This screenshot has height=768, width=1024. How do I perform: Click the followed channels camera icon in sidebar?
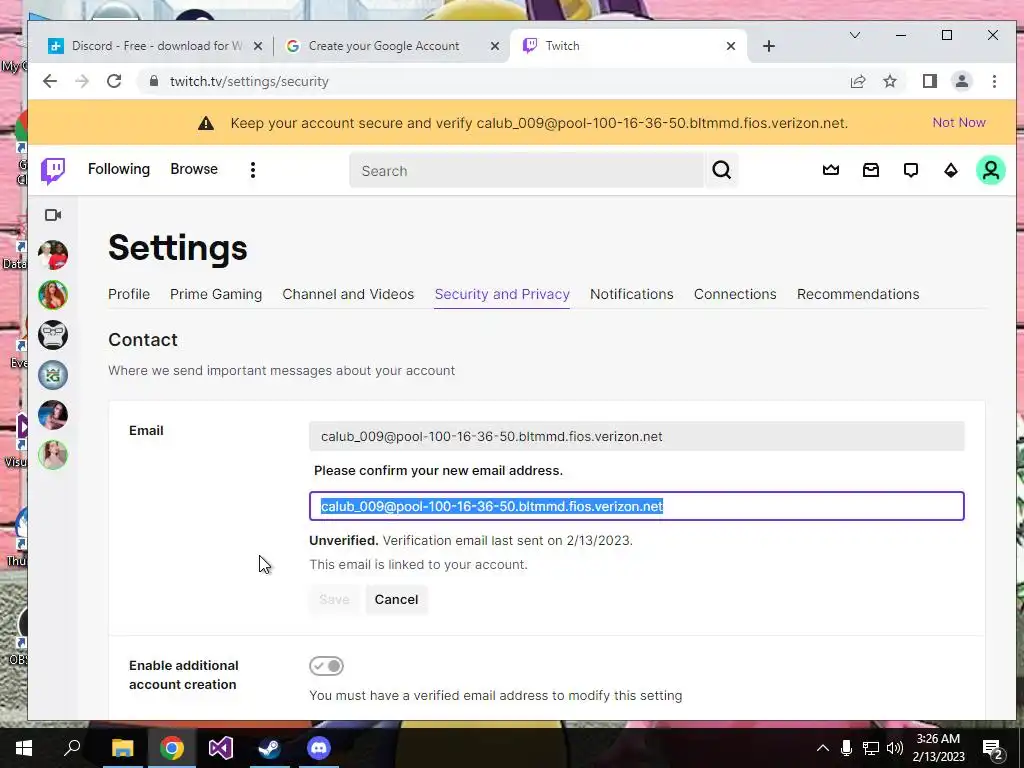53,215
